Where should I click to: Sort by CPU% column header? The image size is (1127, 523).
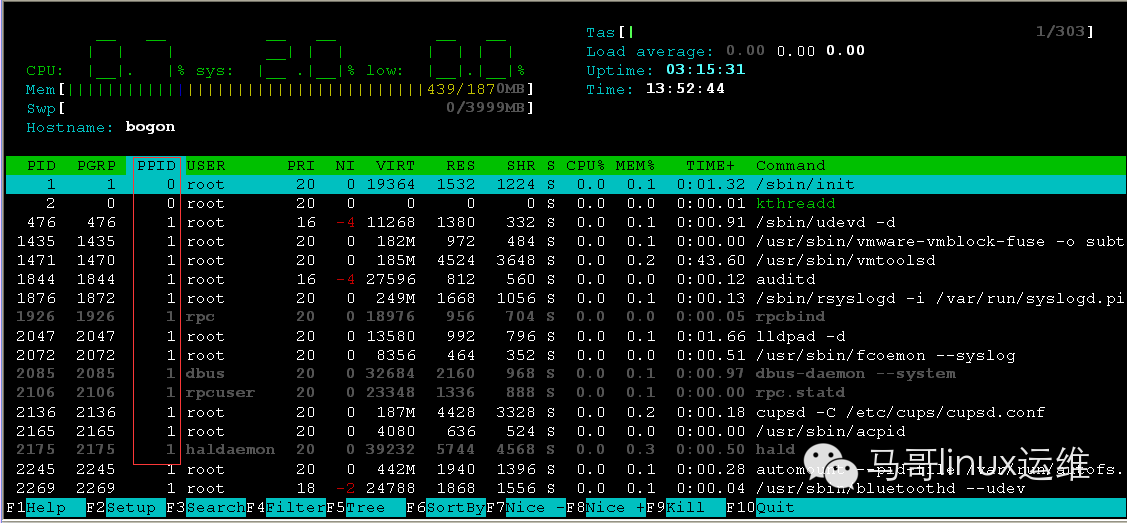point(585,165)
